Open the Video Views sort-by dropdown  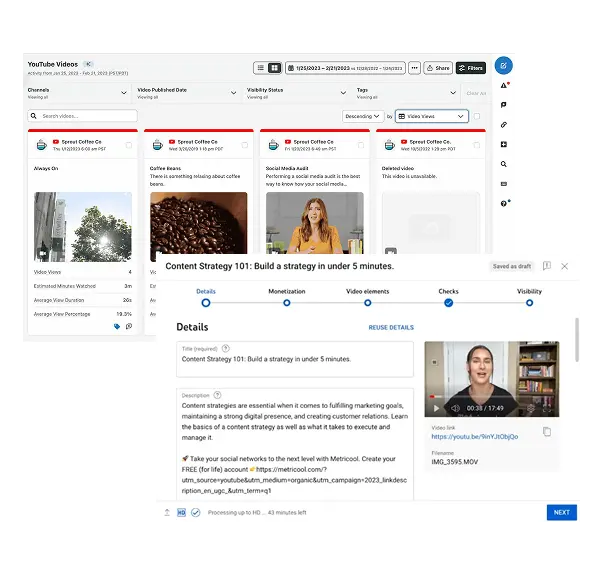point(432,116)
